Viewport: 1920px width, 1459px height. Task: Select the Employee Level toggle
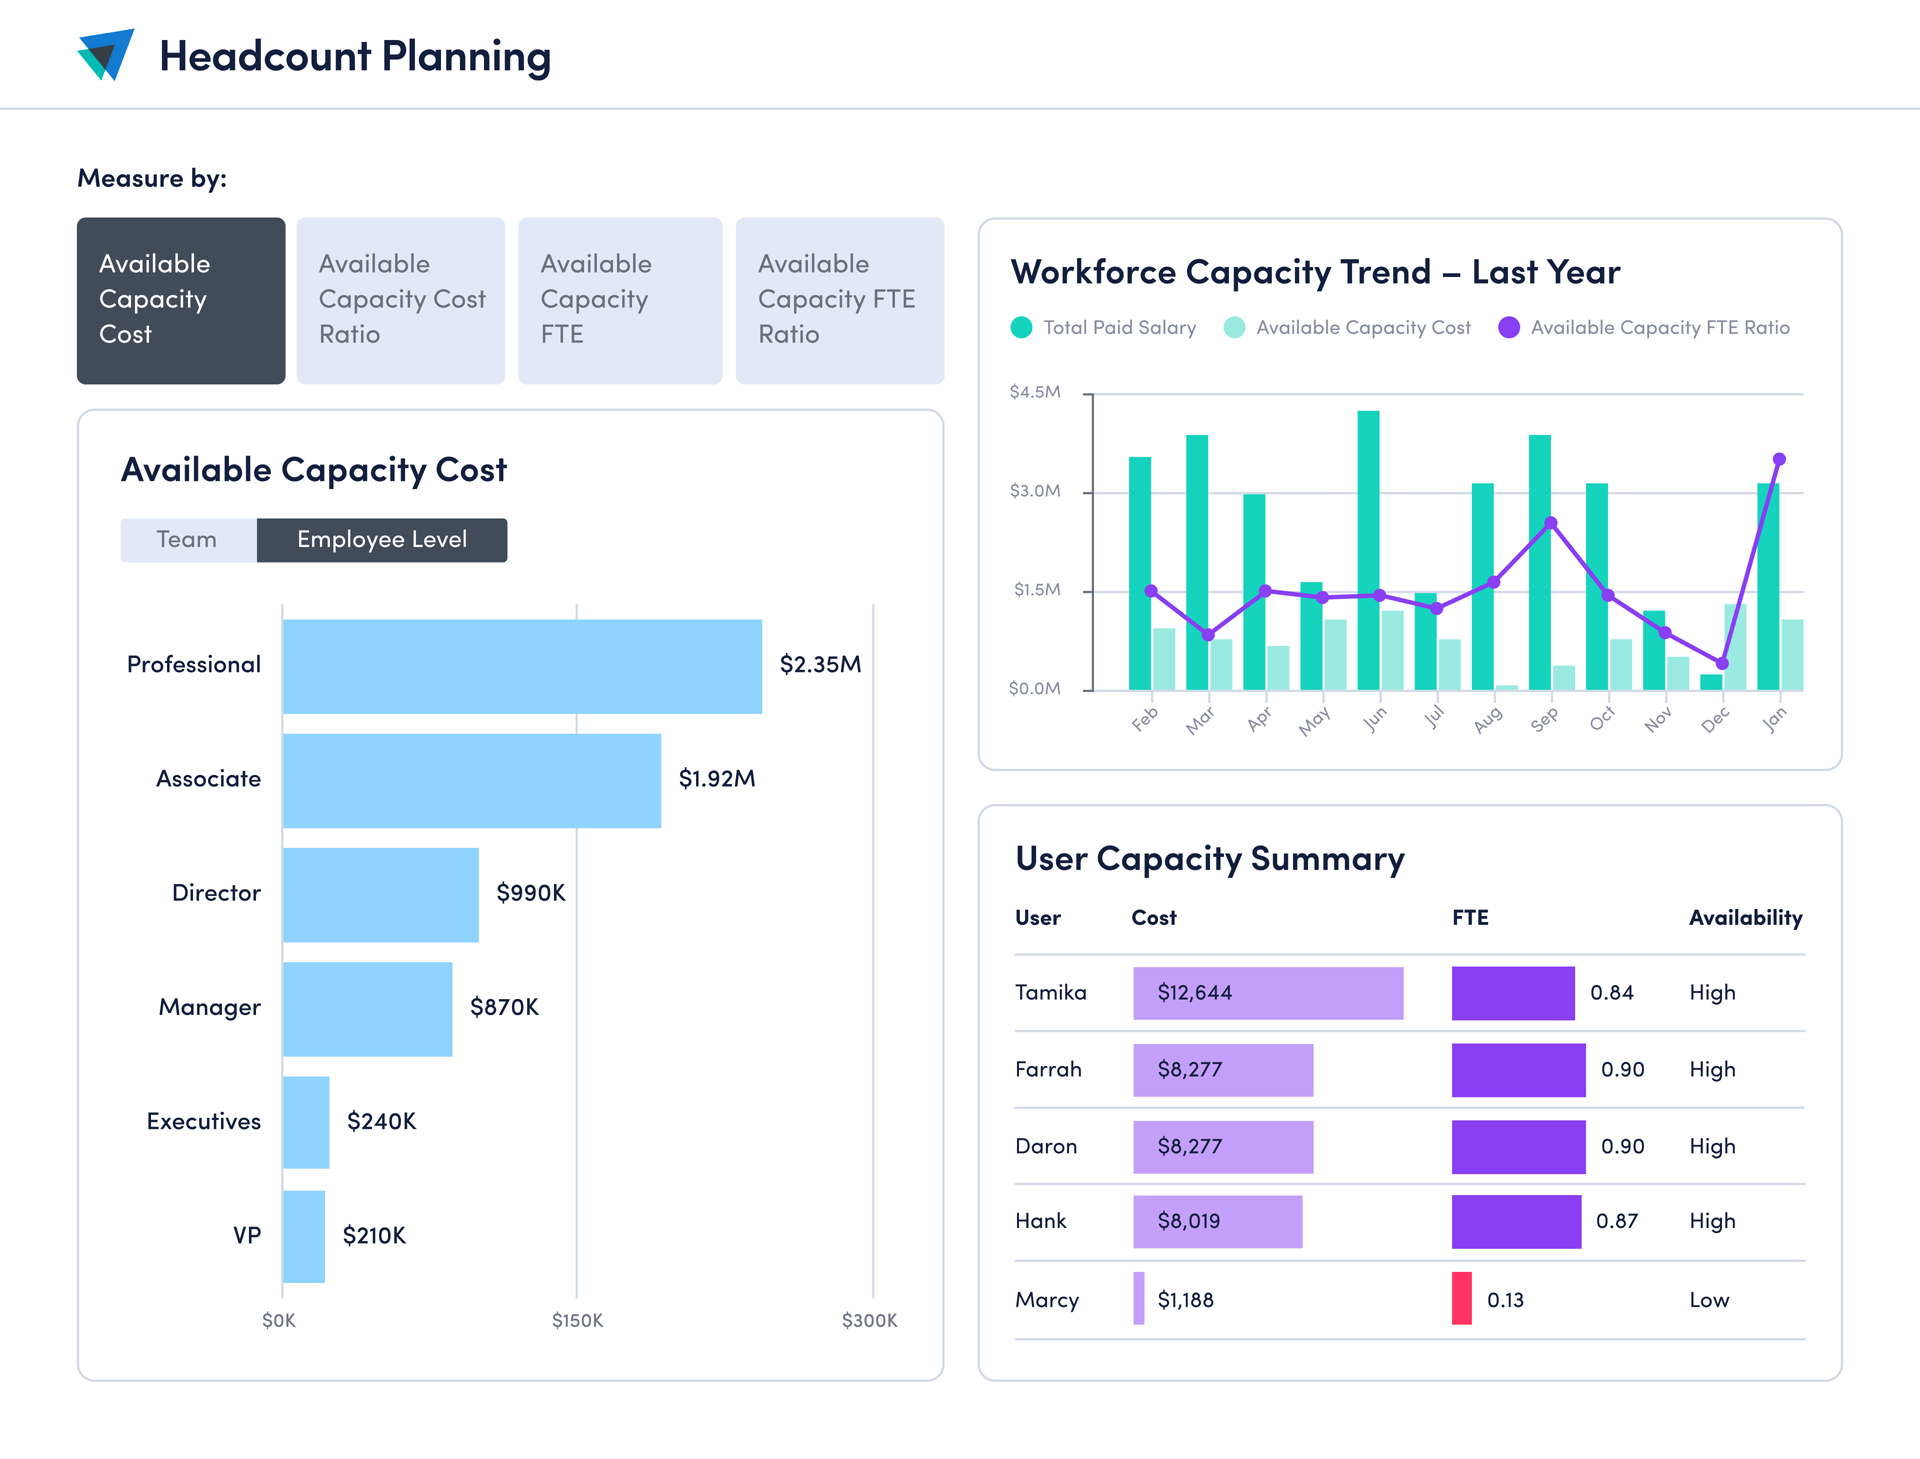(381, 540)
